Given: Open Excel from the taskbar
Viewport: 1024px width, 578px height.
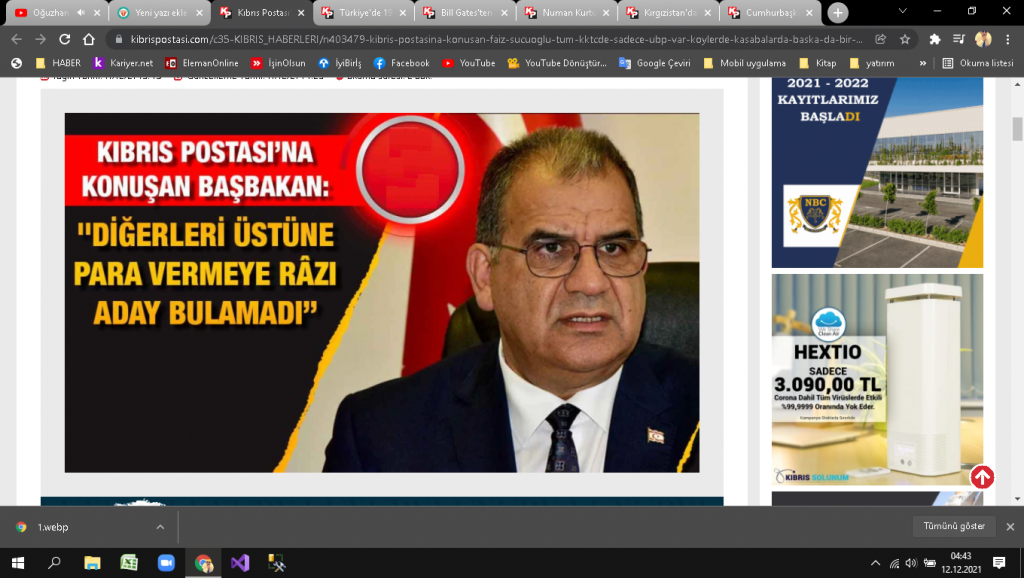Looking at the screenshot, I should [x=129, y=563].
